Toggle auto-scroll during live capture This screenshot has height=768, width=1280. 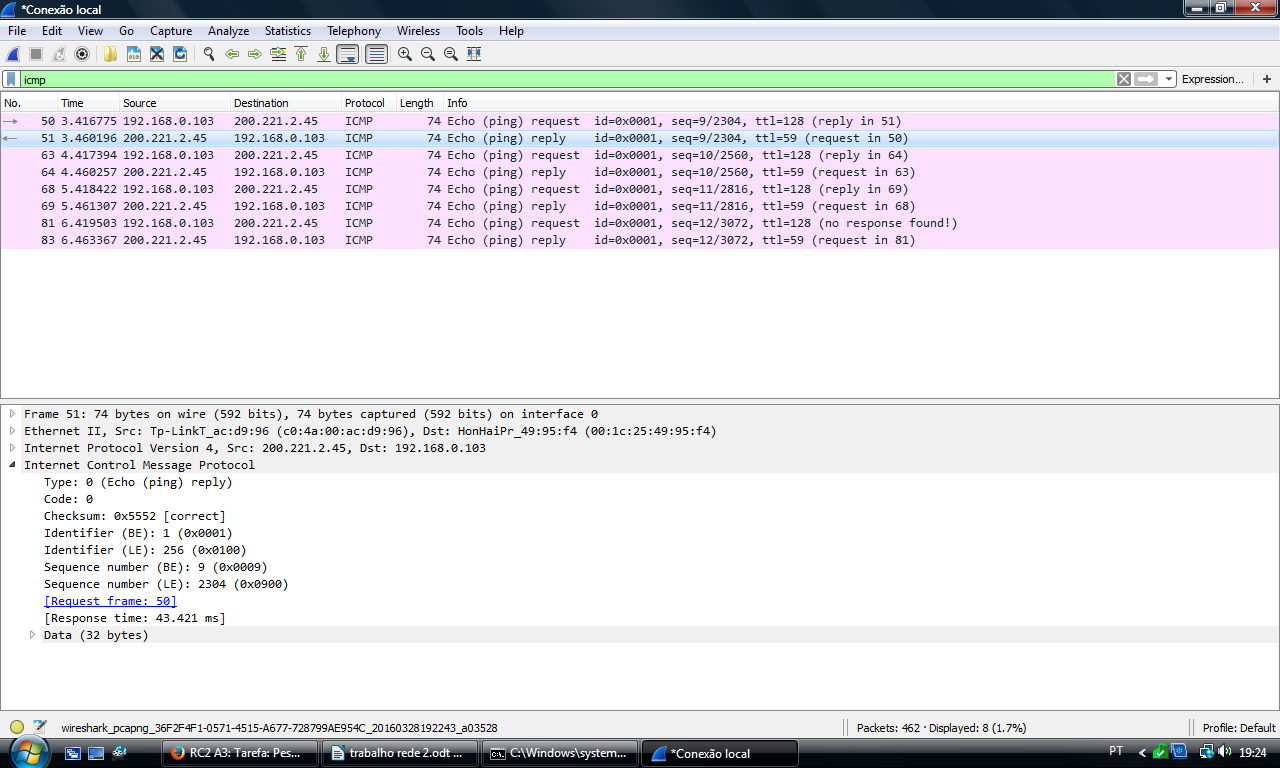348,54
